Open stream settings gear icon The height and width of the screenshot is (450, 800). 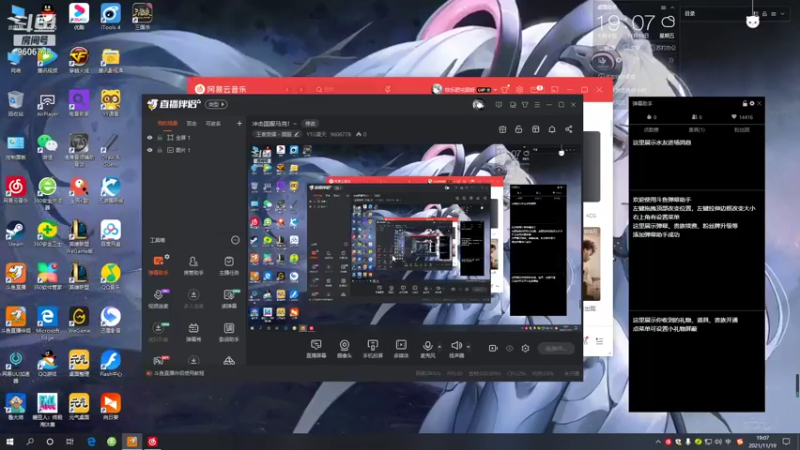(x=526, y=348)
